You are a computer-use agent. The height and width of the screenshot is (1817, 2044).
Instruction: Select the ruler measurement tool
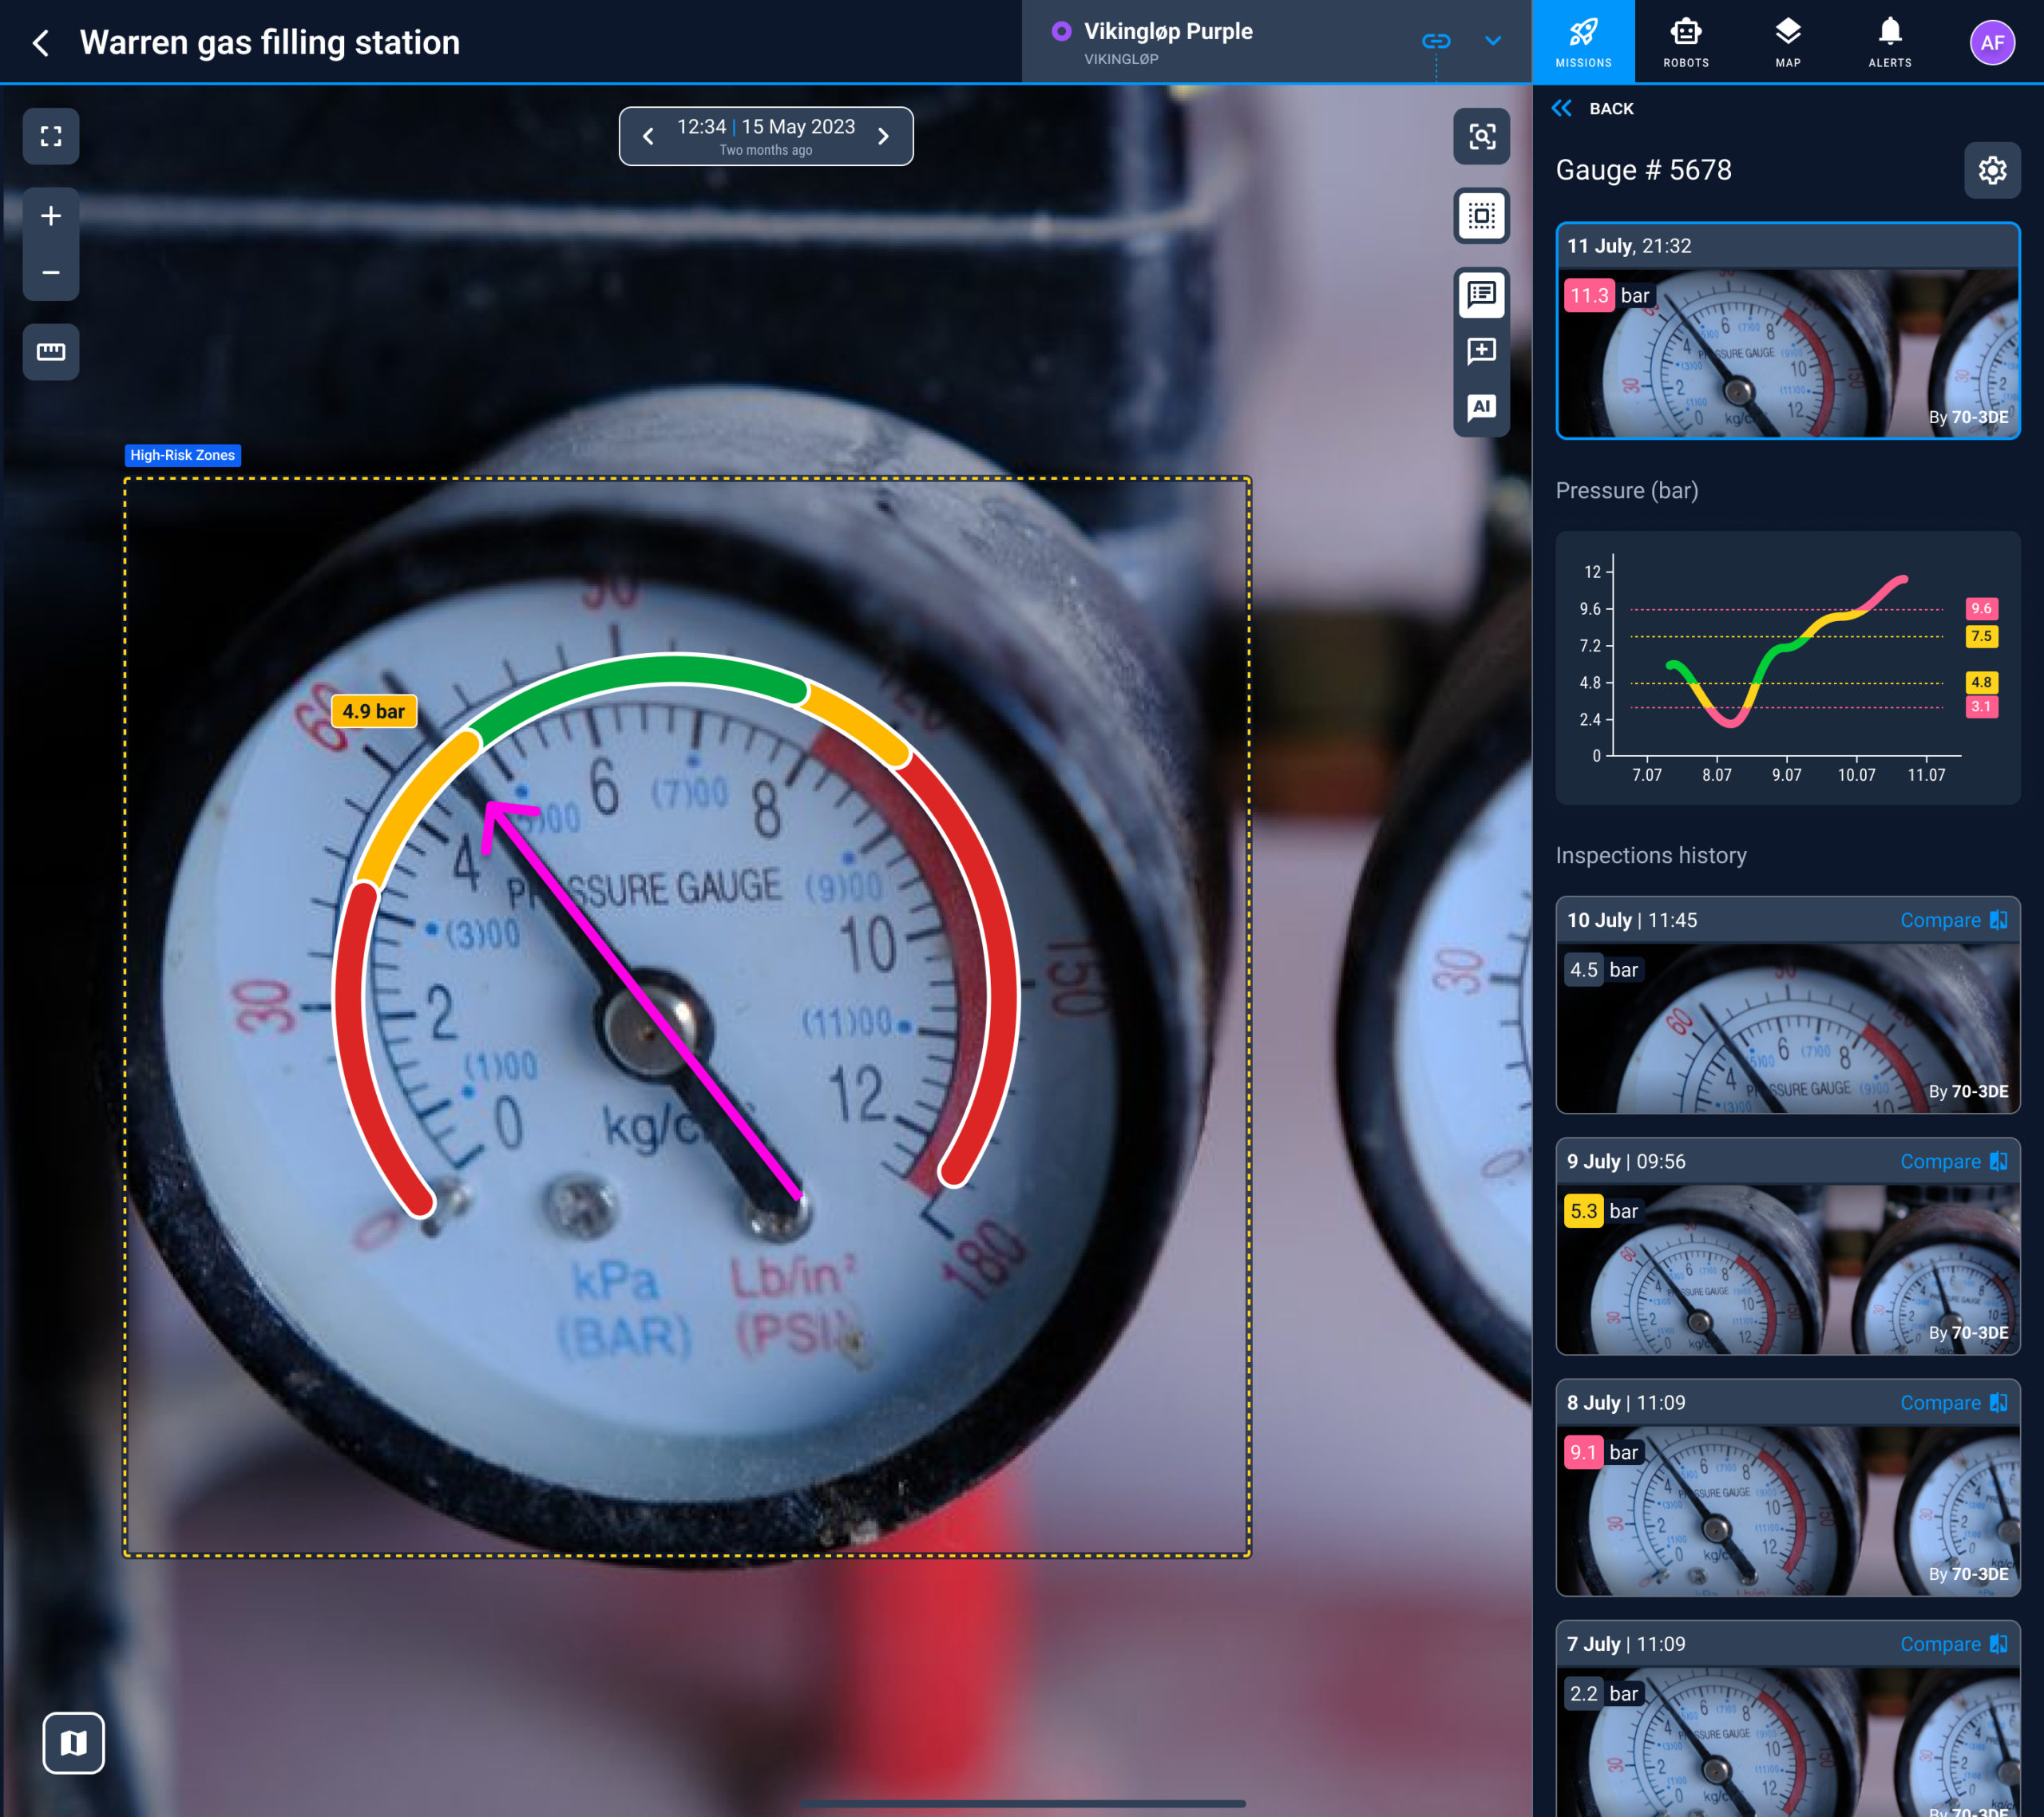51,351
